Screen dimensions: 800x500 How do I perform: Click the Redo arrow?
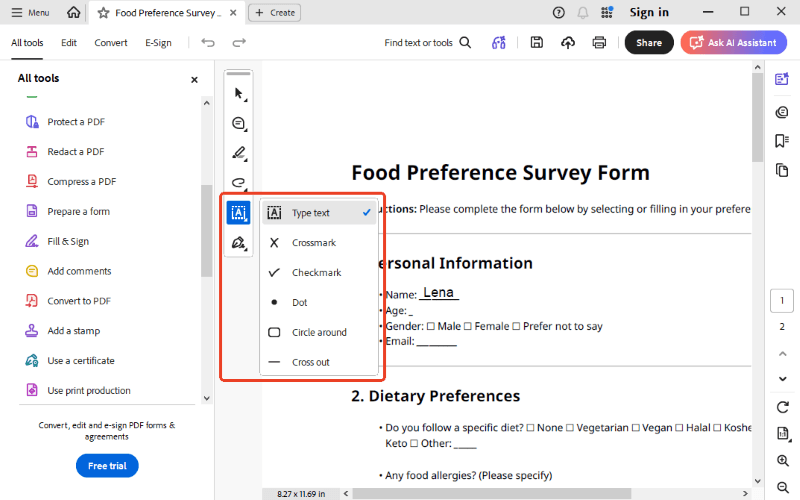point(239,42)
